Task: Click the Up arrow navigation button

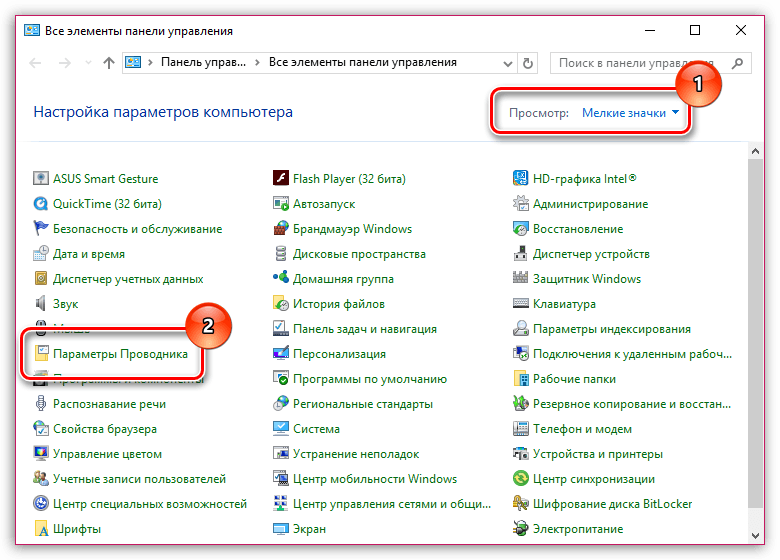Action: coord(108,63)
